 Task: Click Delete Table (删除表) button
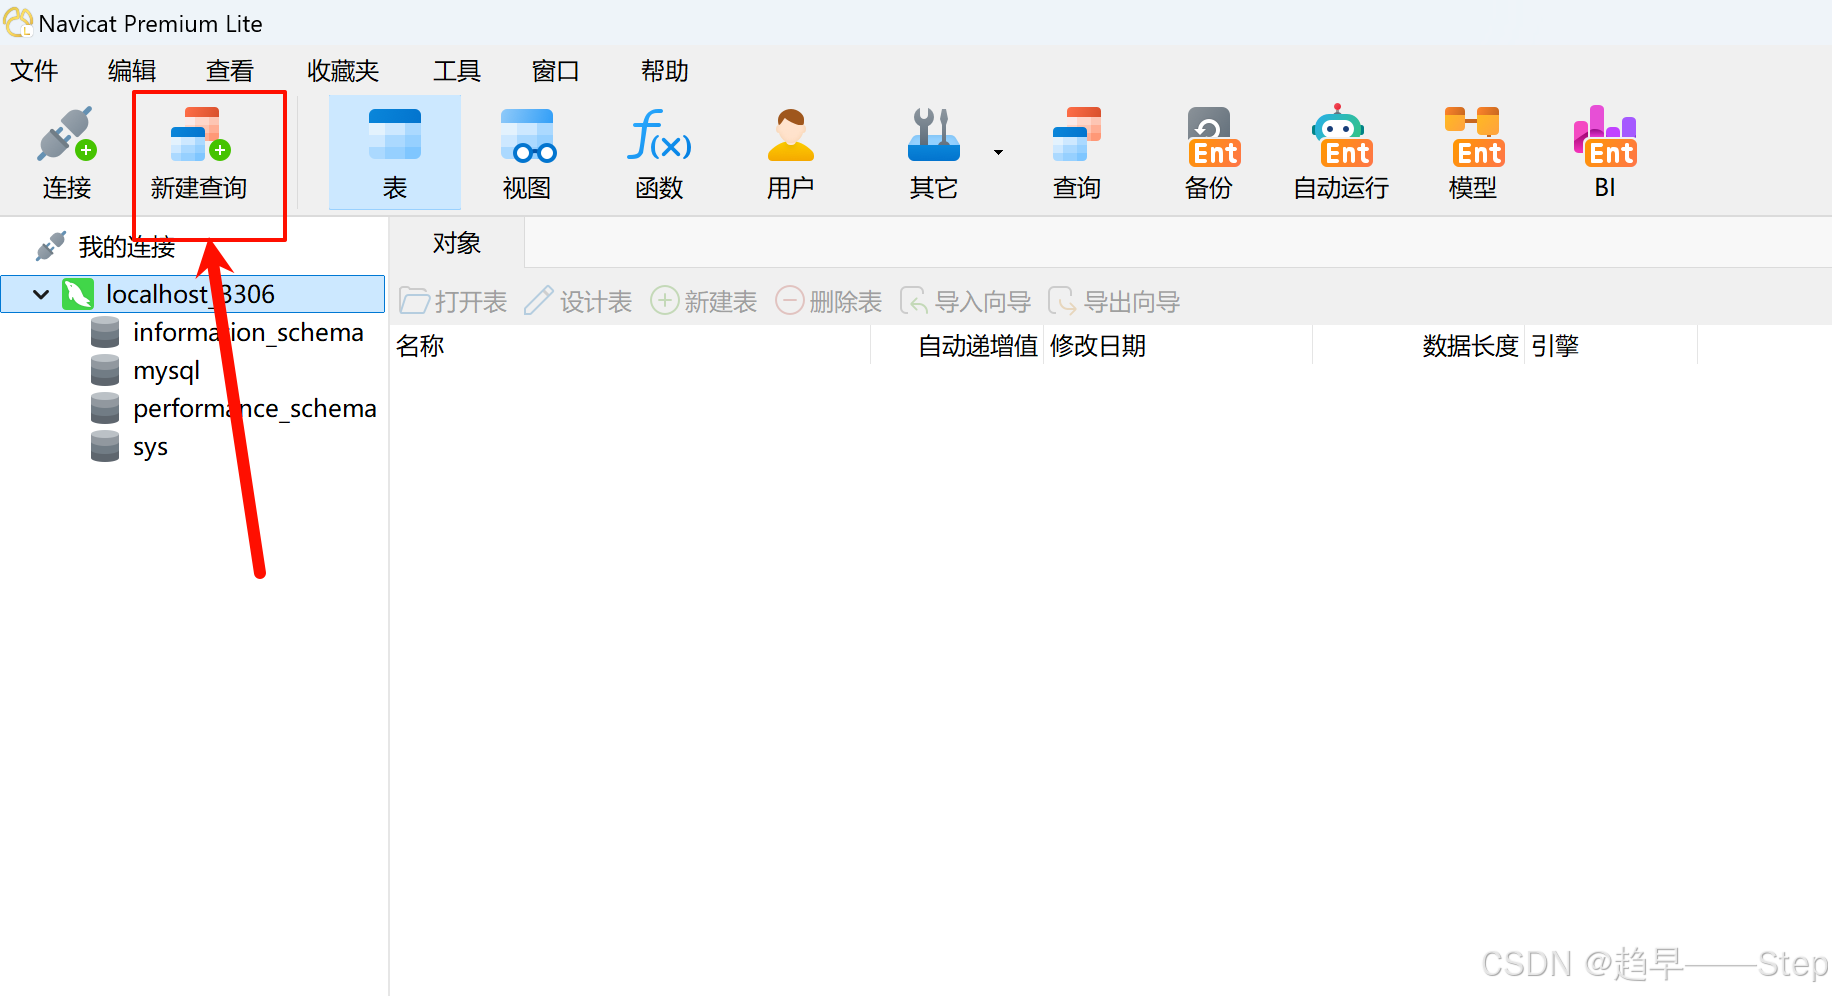pyautogui.click(x=829, y=301)
